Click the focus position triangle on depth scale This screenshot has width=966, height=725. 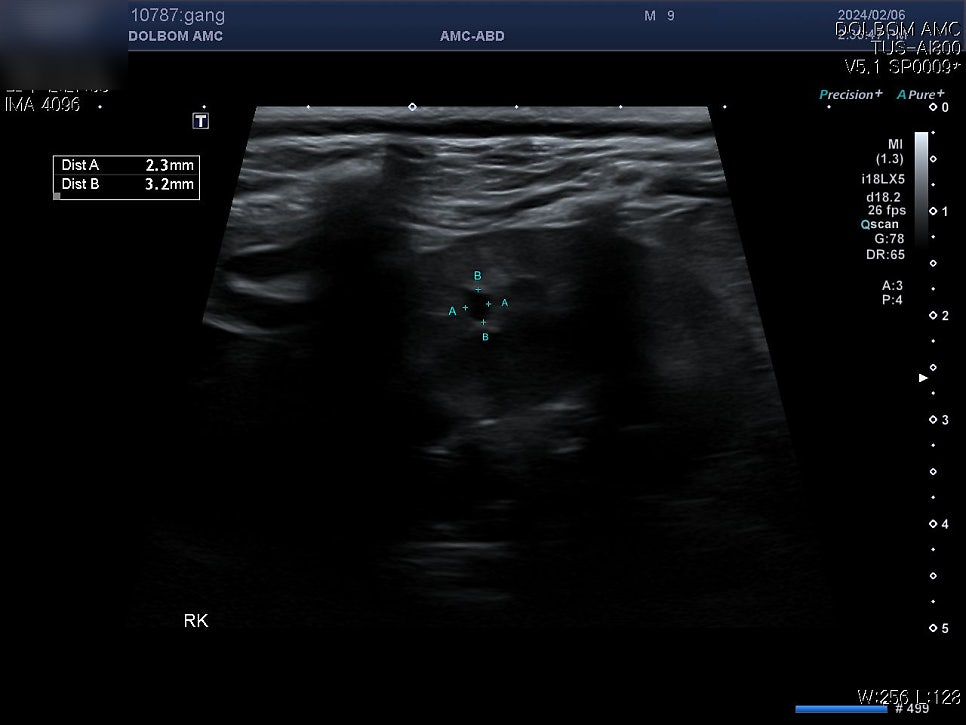(x=923, y=378)
